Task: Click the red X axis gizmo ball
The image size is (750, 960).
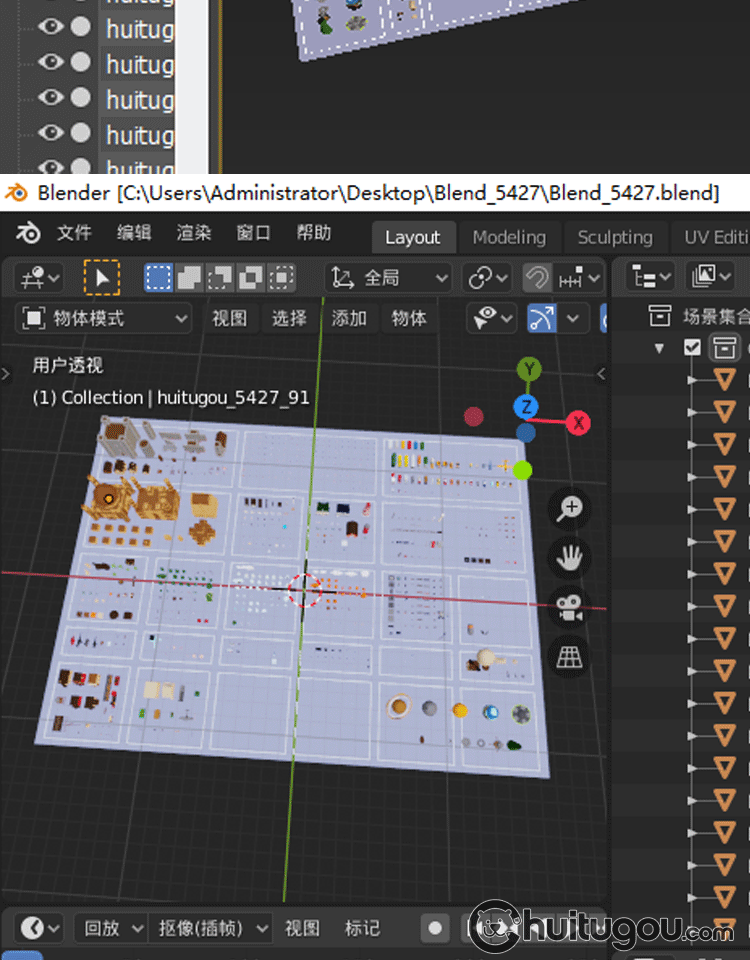Action: (578, 422)
